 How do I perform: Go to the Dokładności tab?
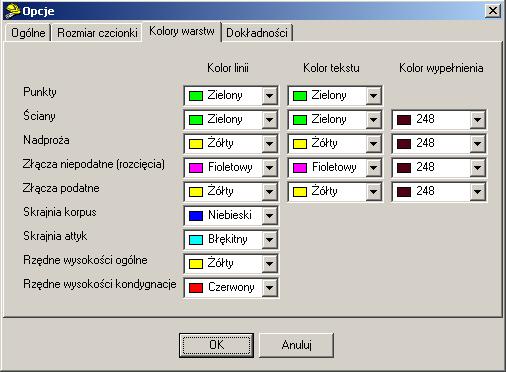(257, 33)
